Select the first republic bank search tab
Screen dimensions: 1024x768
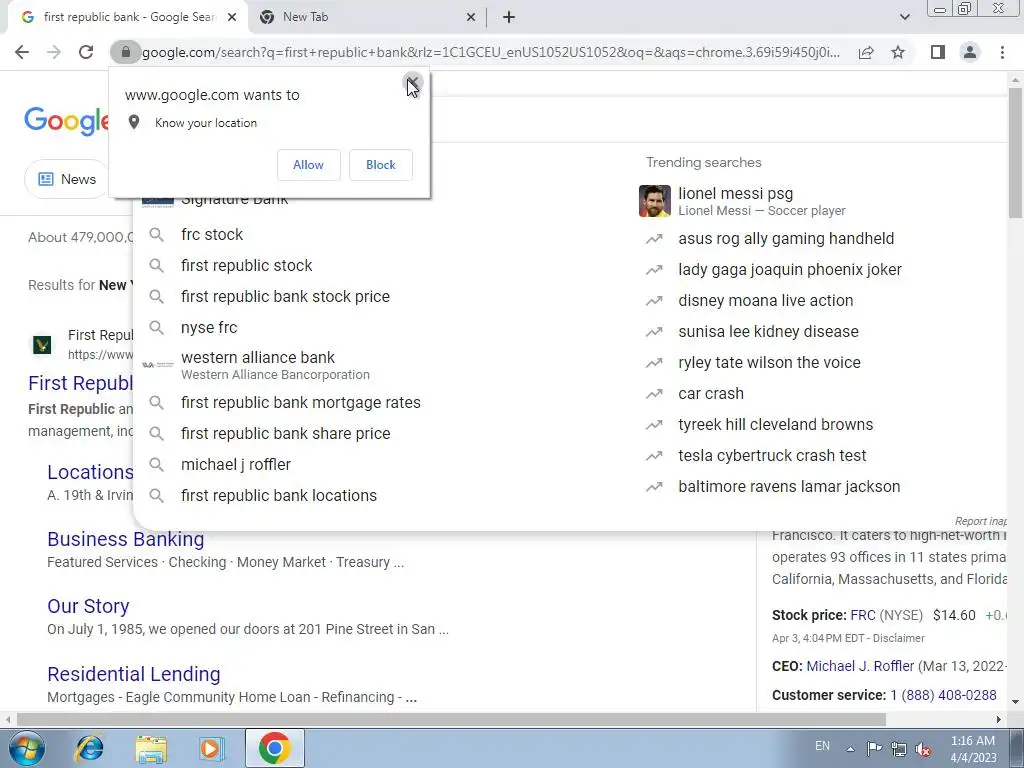(127, 18)
